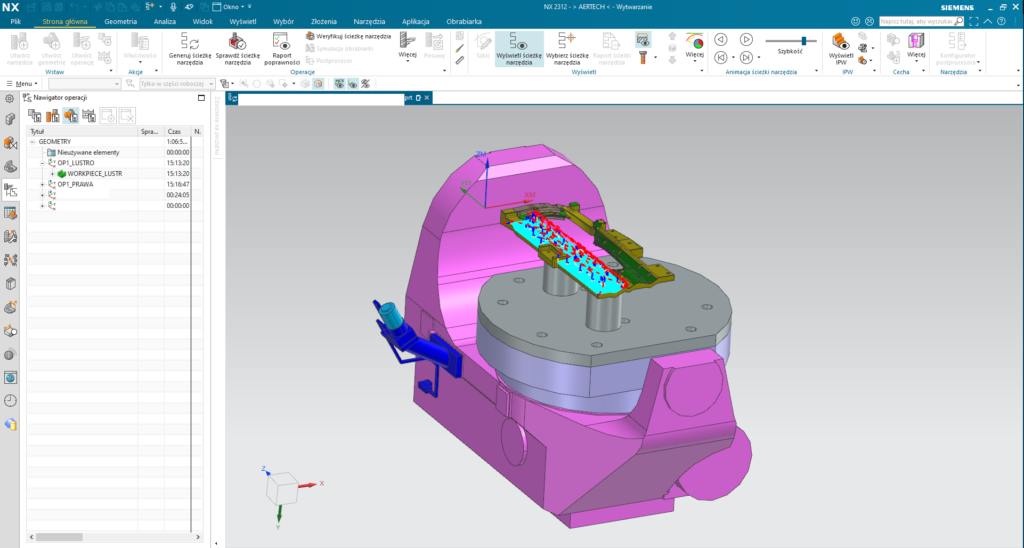Collapse the GEOMETRY tree node
The image size is (1024, 548).
coord(32,142)
